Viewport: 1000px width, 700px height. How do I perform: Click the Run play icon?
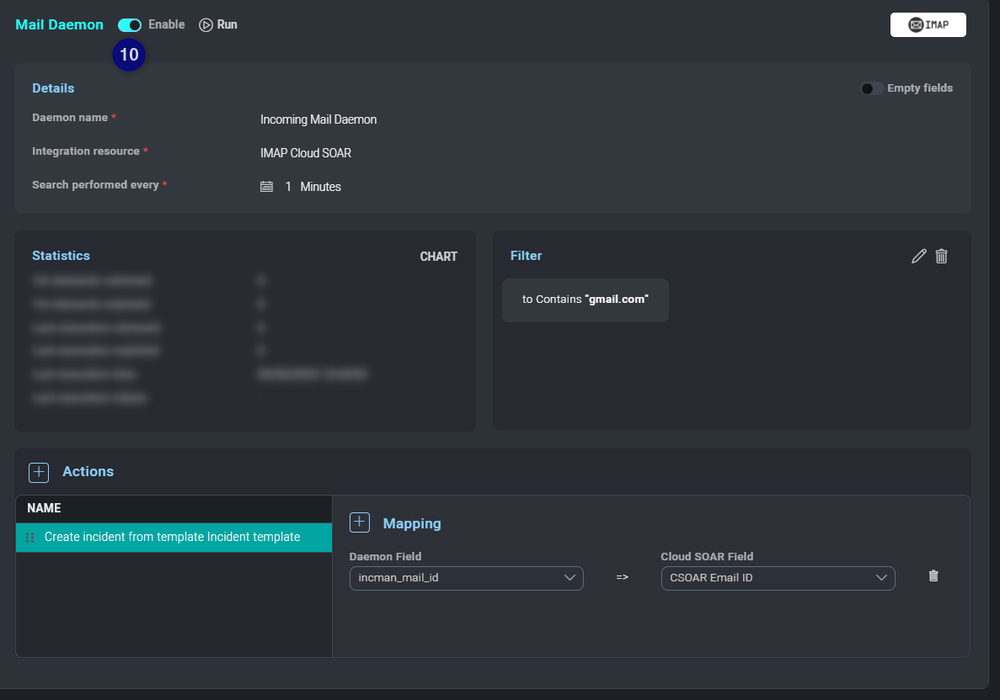tap(206, 25)
